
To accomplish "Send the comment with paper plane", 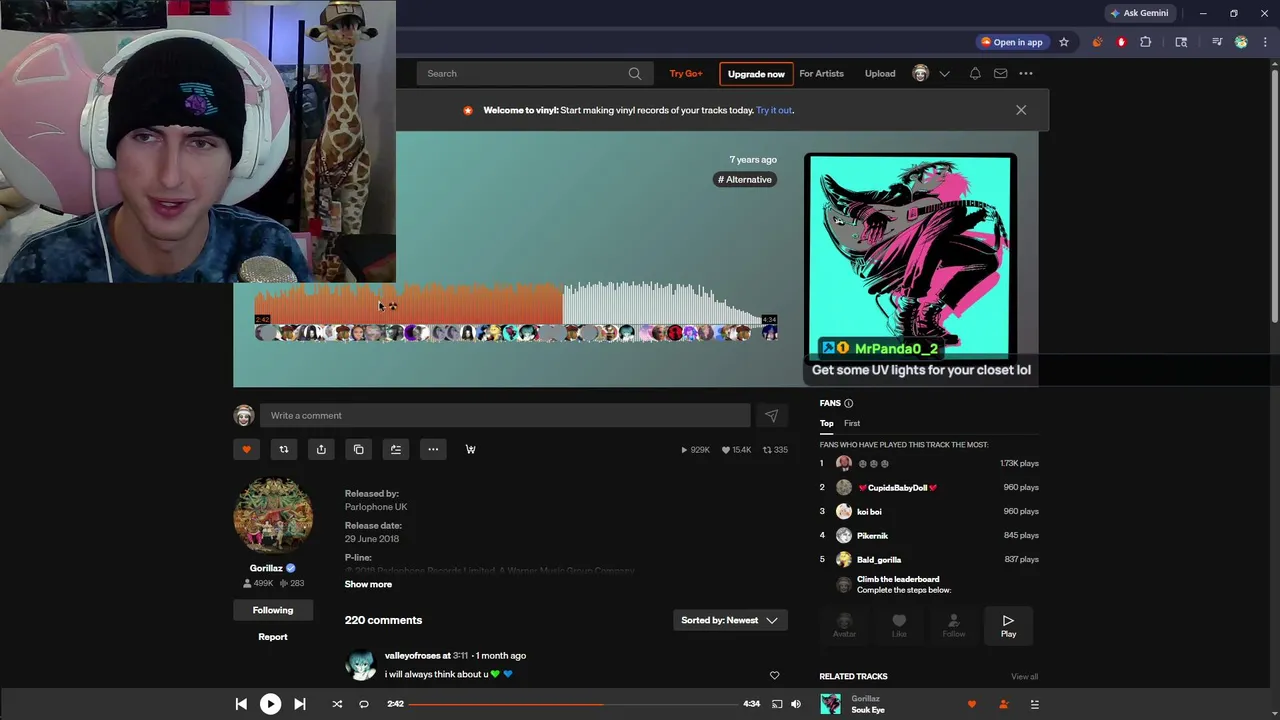I will 771,416.
